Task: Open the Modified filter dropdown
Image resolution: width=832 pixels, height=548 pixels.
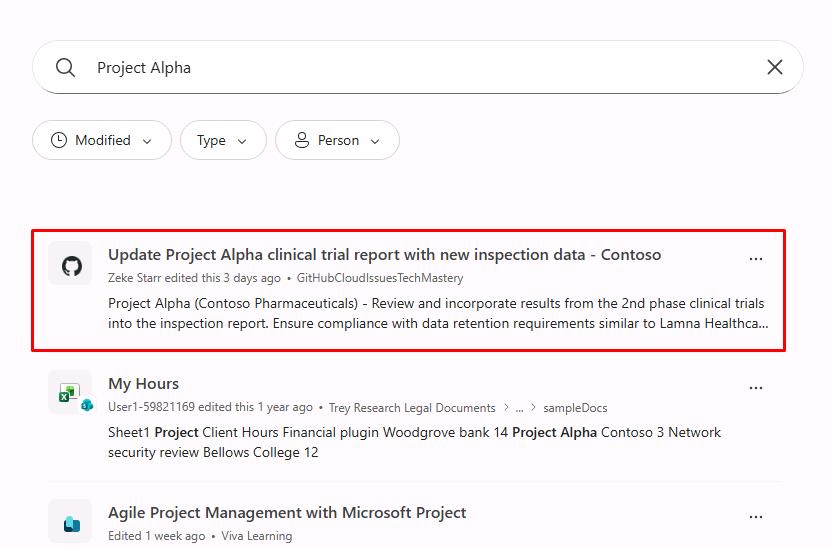Action: coord(102,140)
